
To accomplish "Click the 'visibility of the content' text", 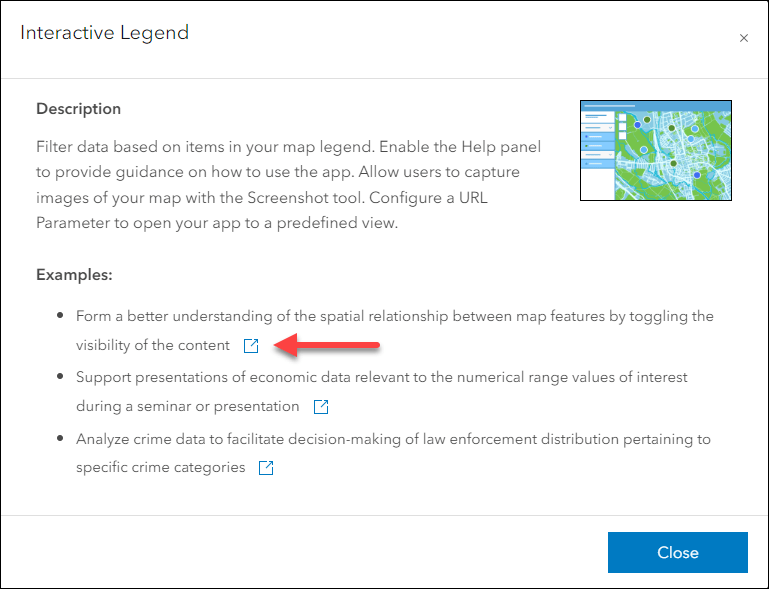I will 153,346.
